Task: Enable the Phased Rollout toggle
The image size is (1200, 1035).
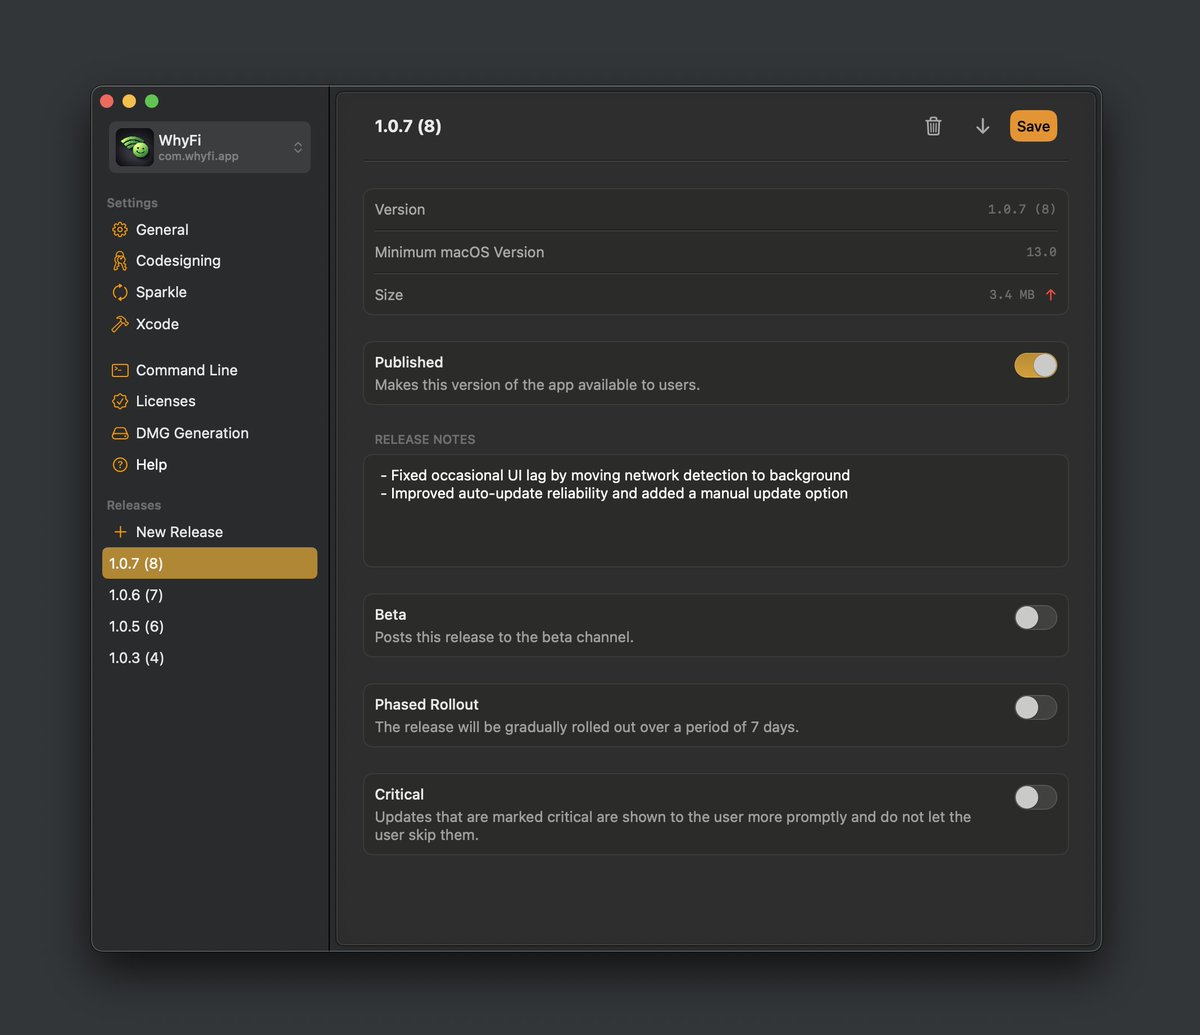Action: pyautogui.click(x=1035, y=707)
